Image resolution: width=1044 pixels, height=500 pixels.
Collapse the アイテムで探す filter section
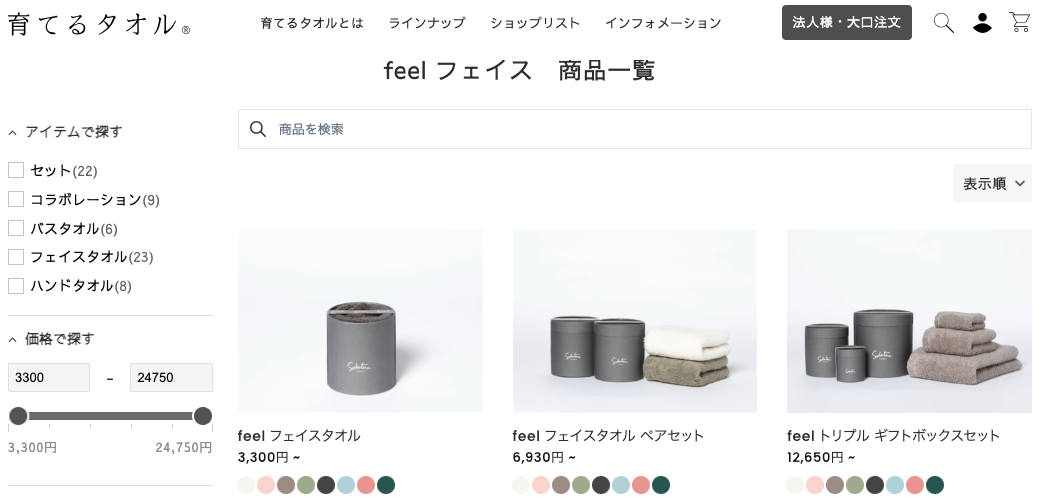tap(13, 132)
